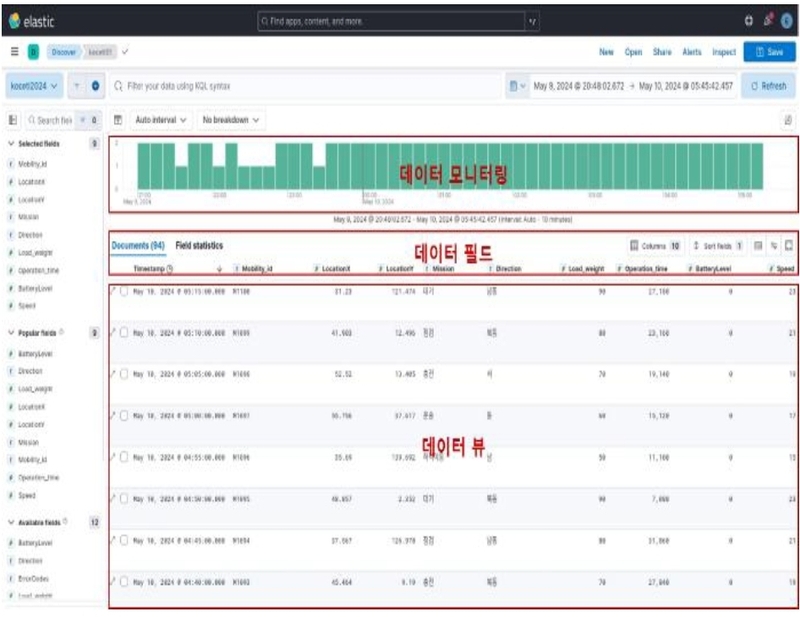Screen dimensions: 800x617
Task: Select the Documents (94) tab
Action: pos(138,245)
